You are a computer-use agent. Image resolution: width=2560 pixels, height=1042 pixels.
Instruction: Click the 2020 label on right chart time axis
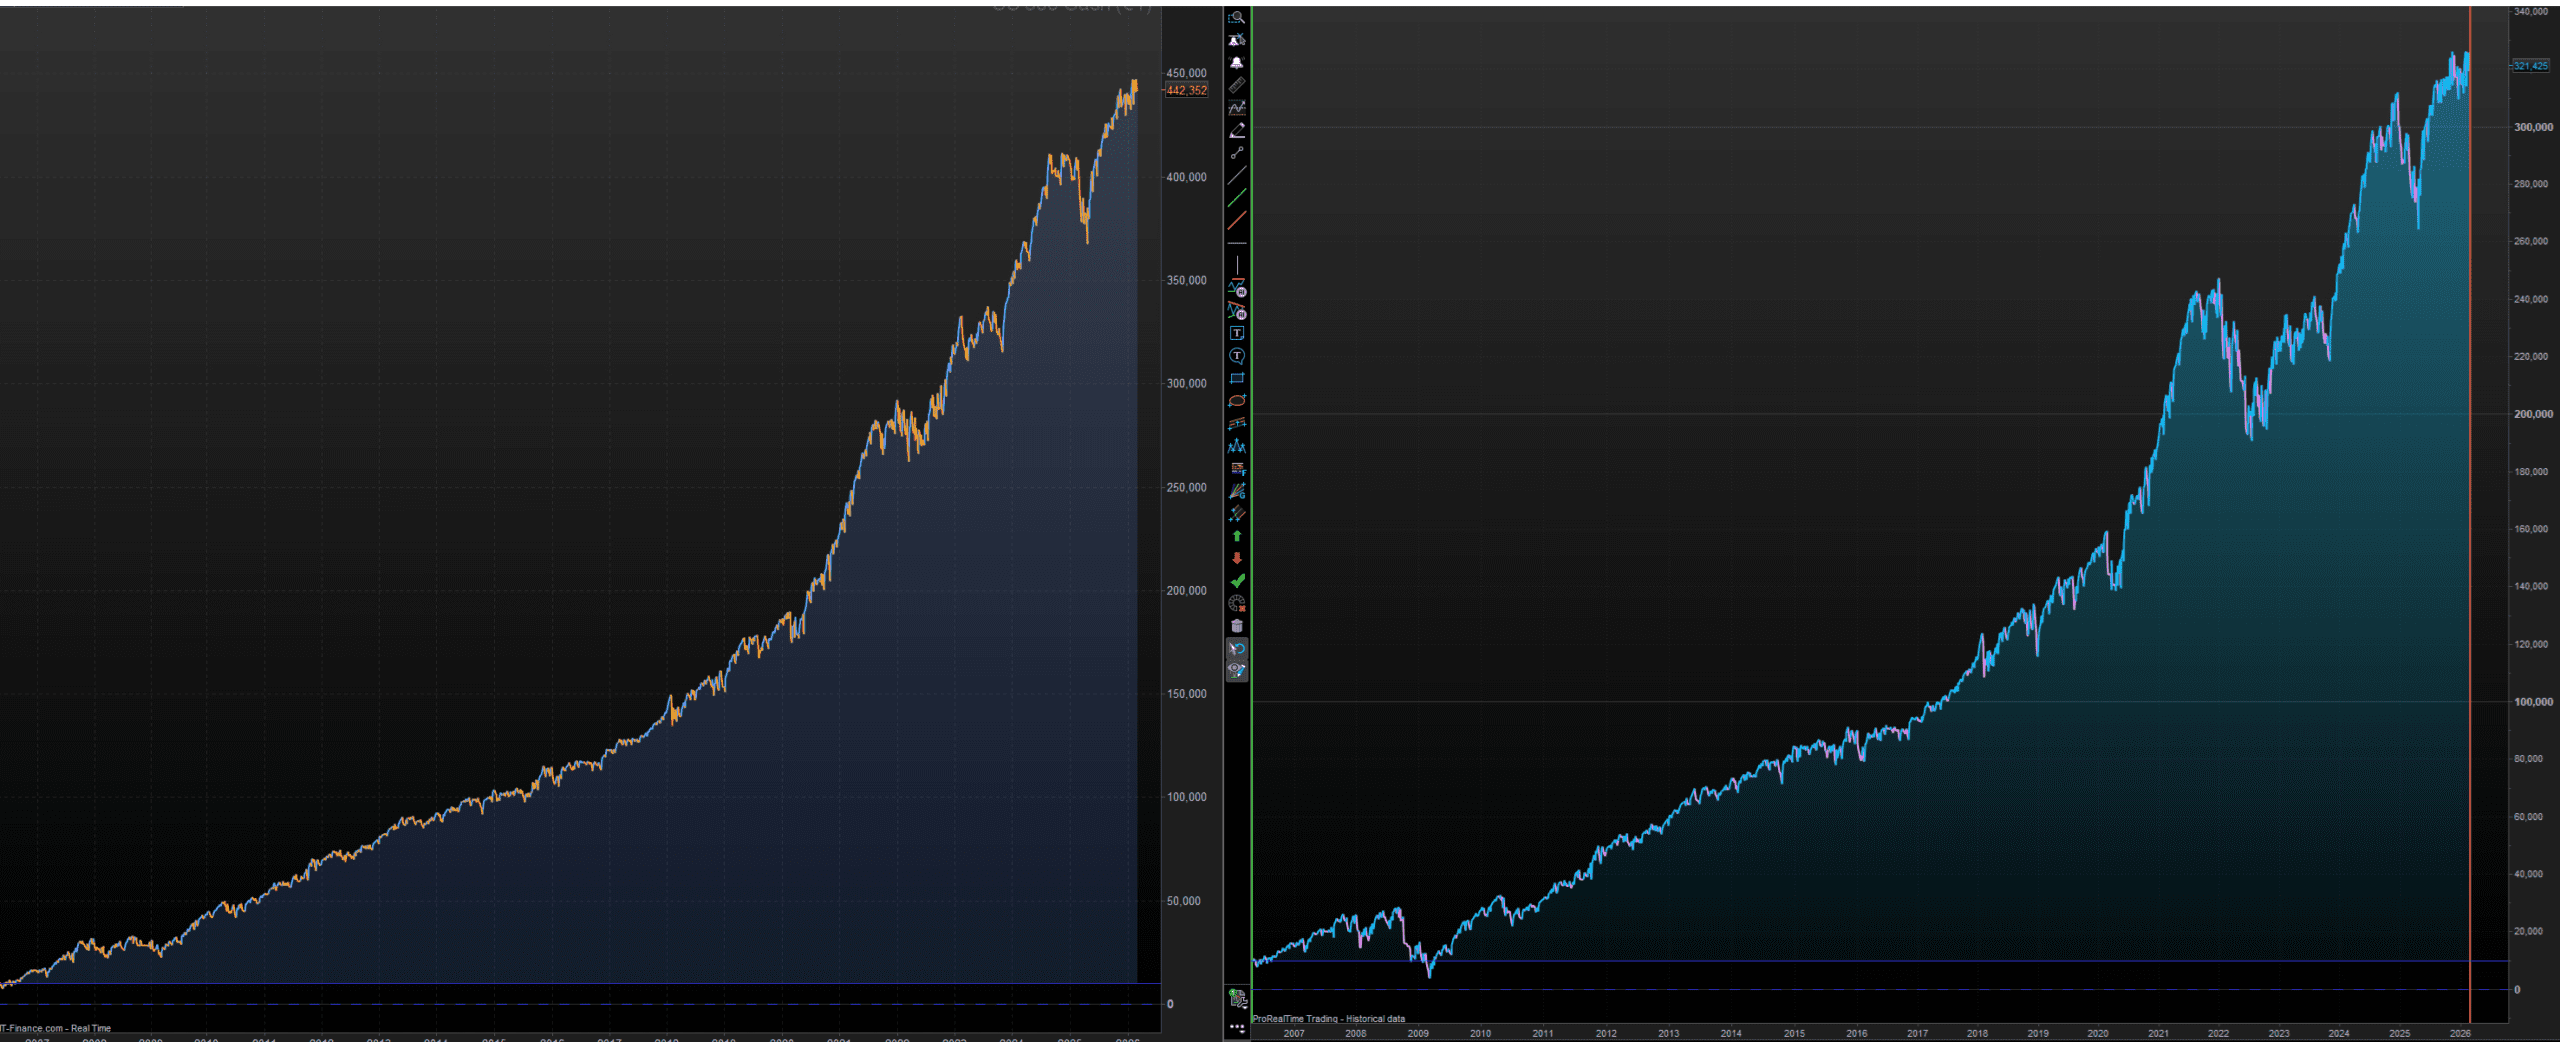tap(2098, 1034)
